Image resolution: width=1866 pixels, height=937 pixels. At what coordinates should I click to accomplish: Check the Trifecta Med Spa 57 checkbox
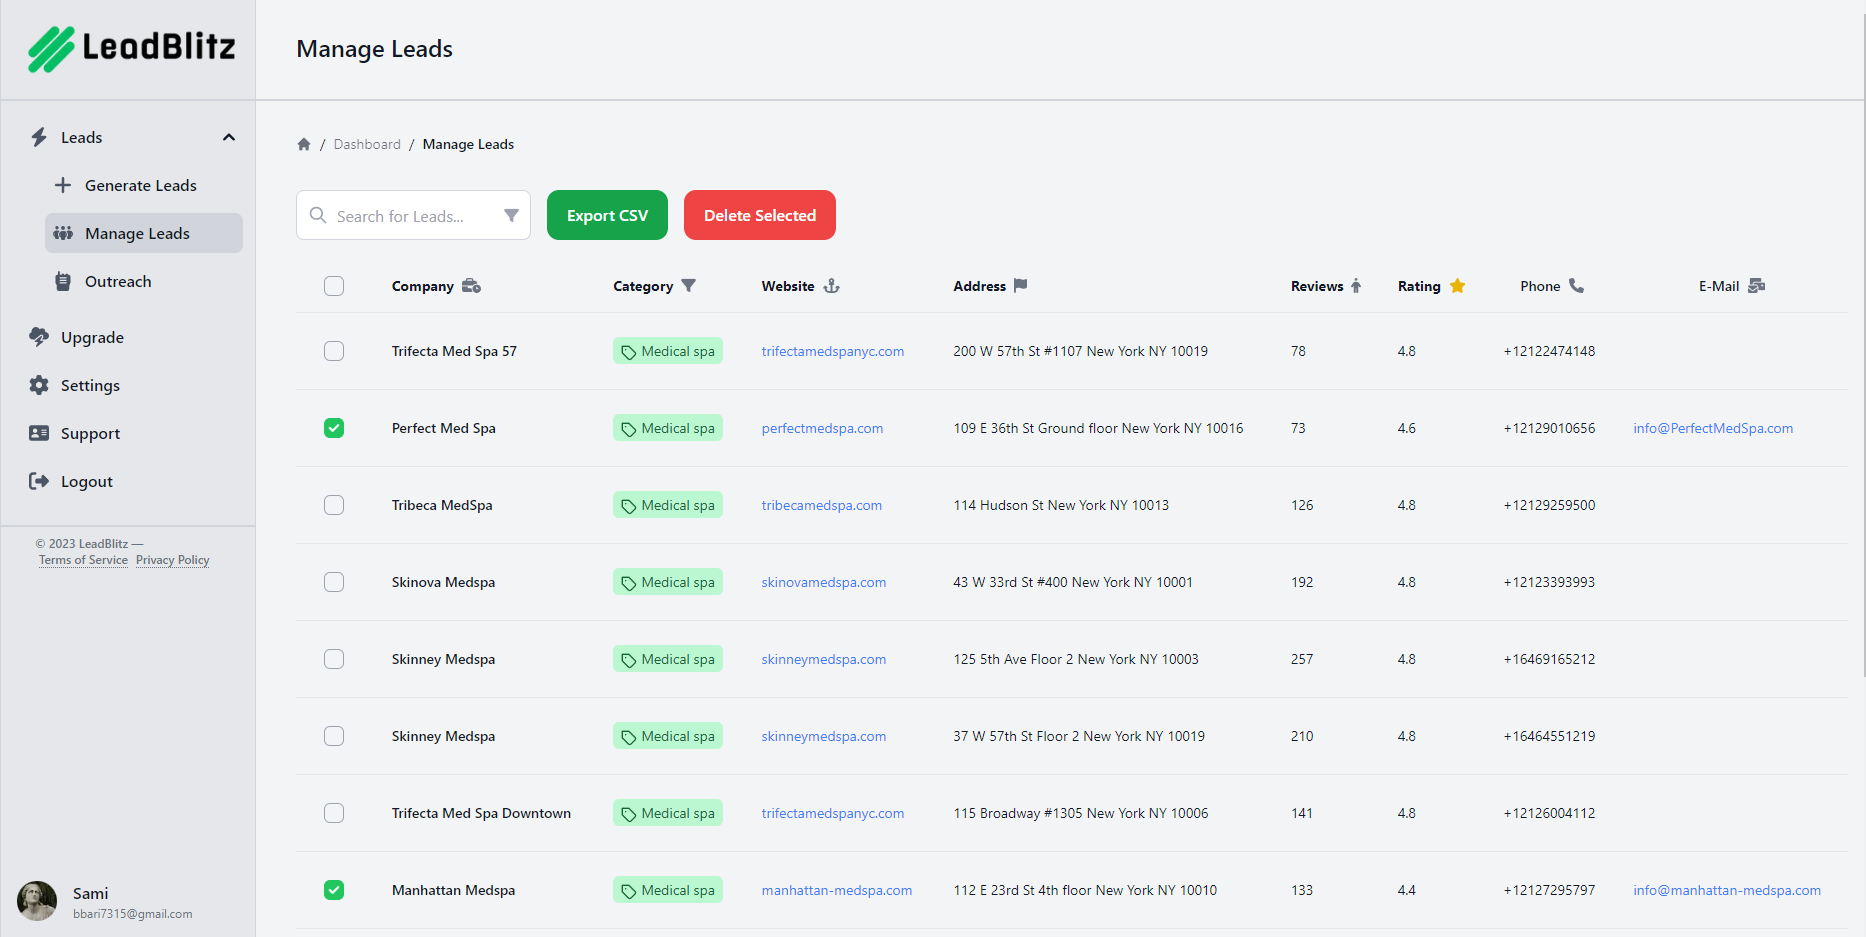pyautogui.click(x=334, y=351)
